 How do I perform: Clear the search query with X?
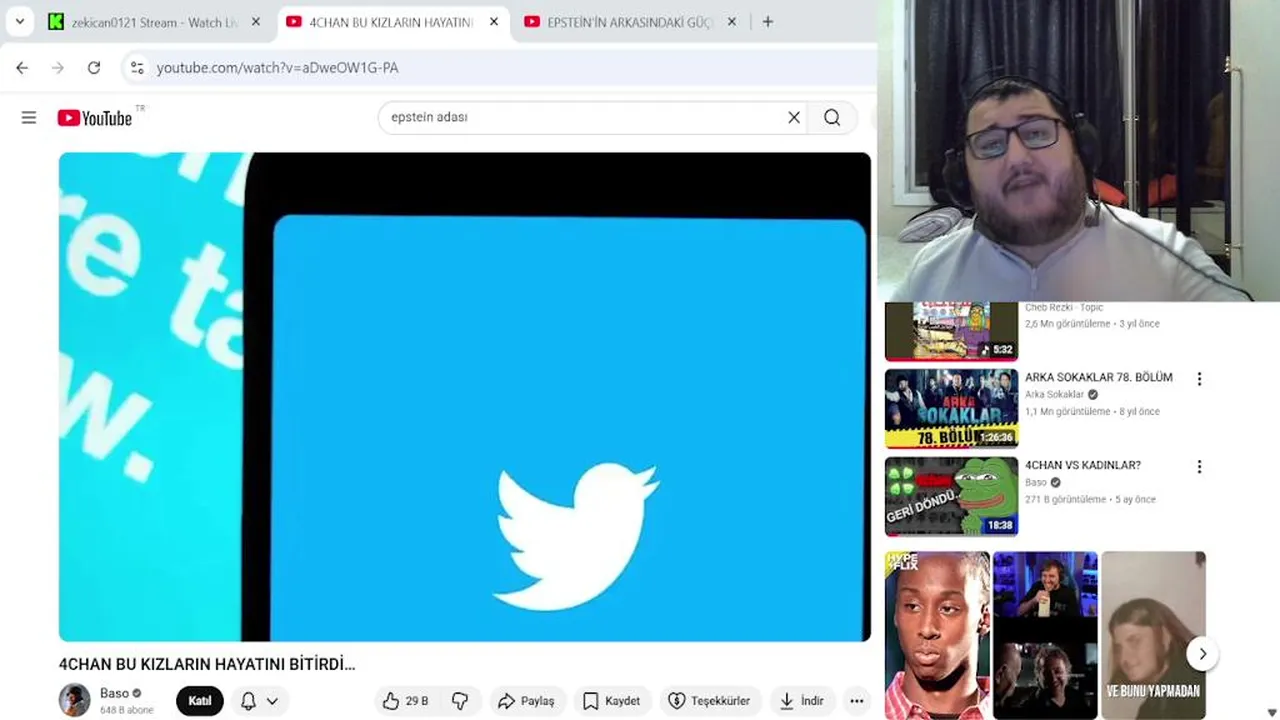coord(794,117)
